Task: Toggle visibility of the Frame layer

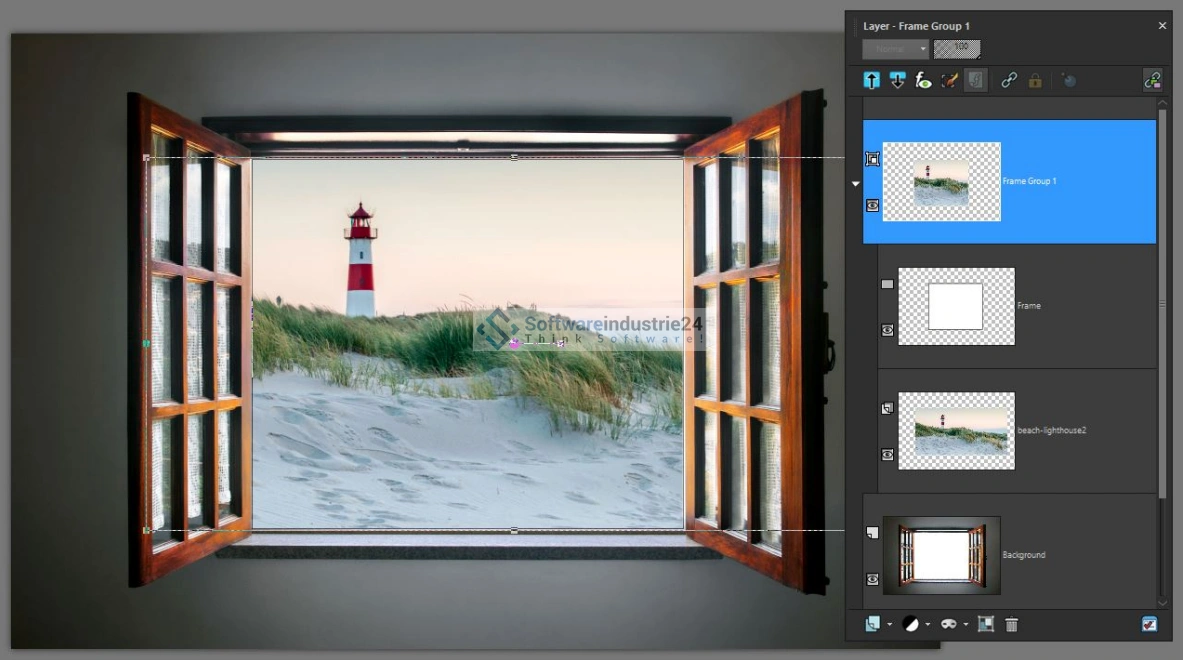Action: (887, 330)
